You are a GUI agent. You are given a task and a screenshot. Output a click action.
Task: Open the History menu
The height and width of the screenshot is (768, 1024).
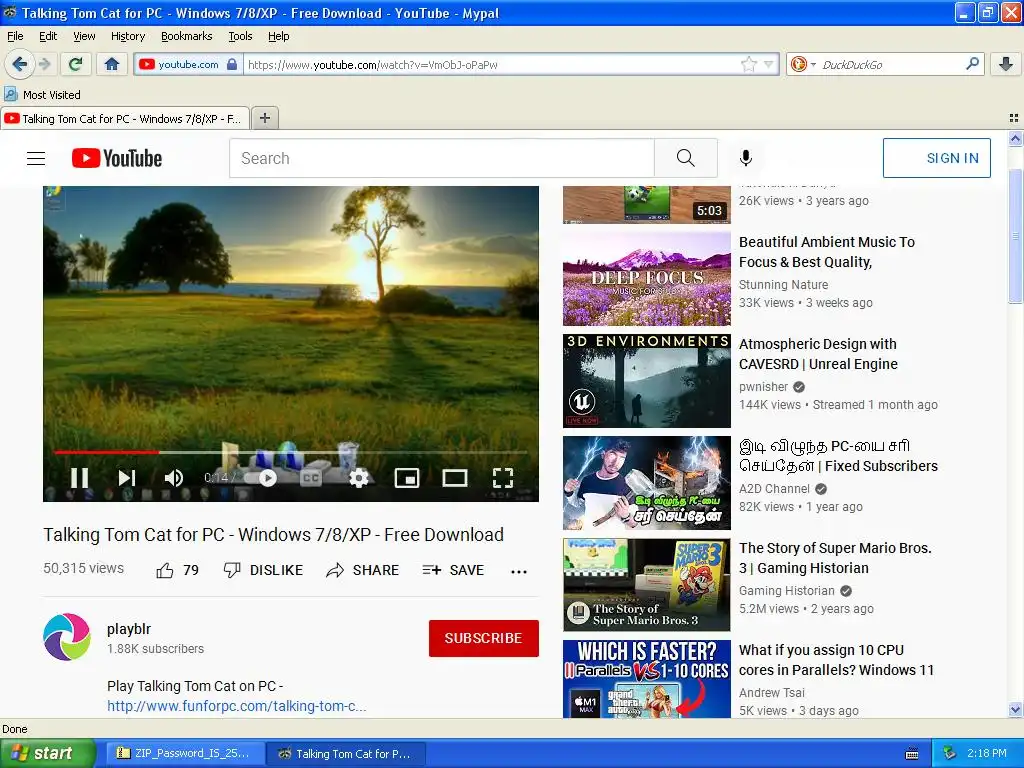click(127, 36)
